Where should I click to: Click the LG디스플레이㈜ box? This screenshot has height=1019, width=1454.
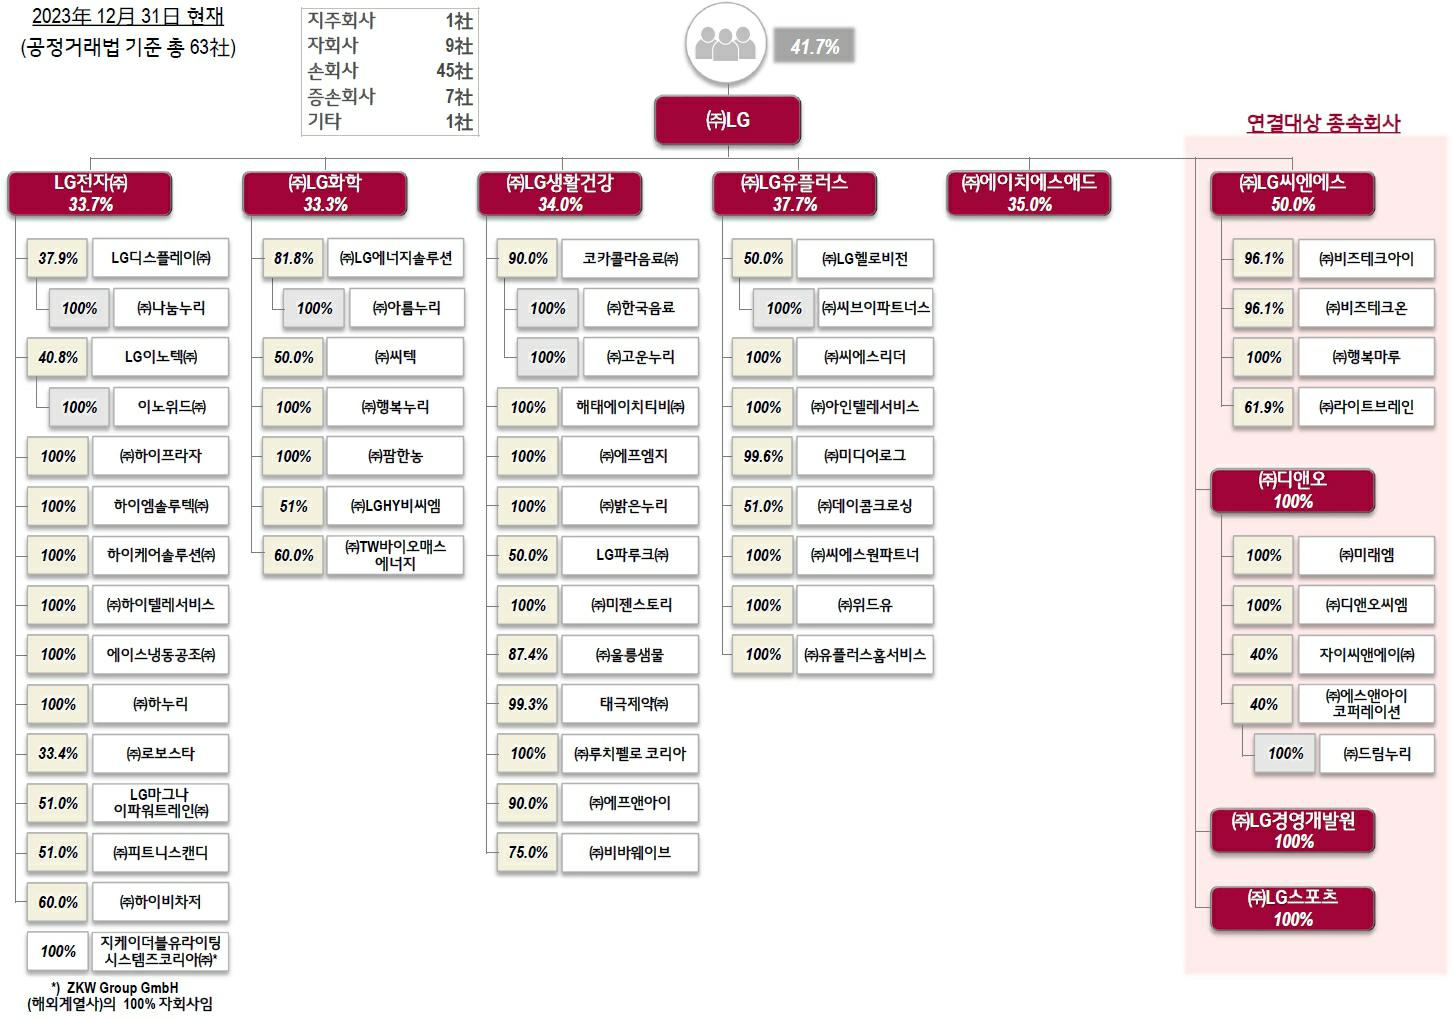[x=160, y=258]
